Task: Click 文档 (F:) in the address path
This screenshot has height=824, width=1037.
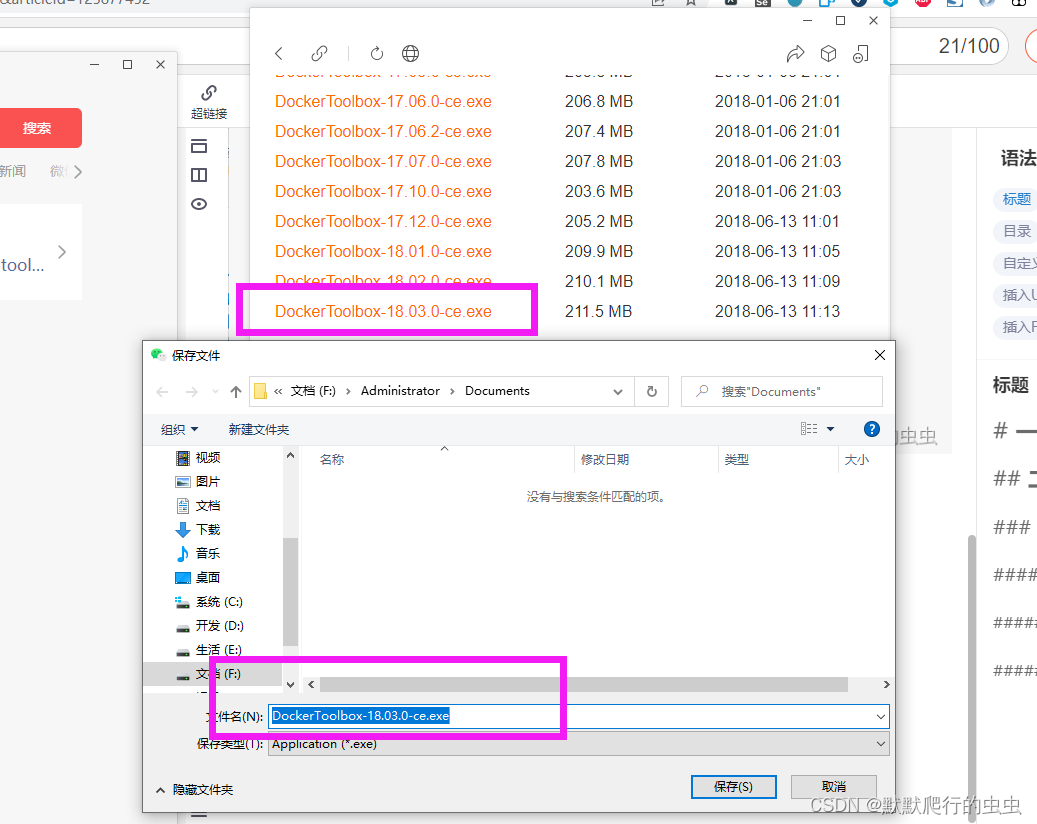Action: click(313, 391)
